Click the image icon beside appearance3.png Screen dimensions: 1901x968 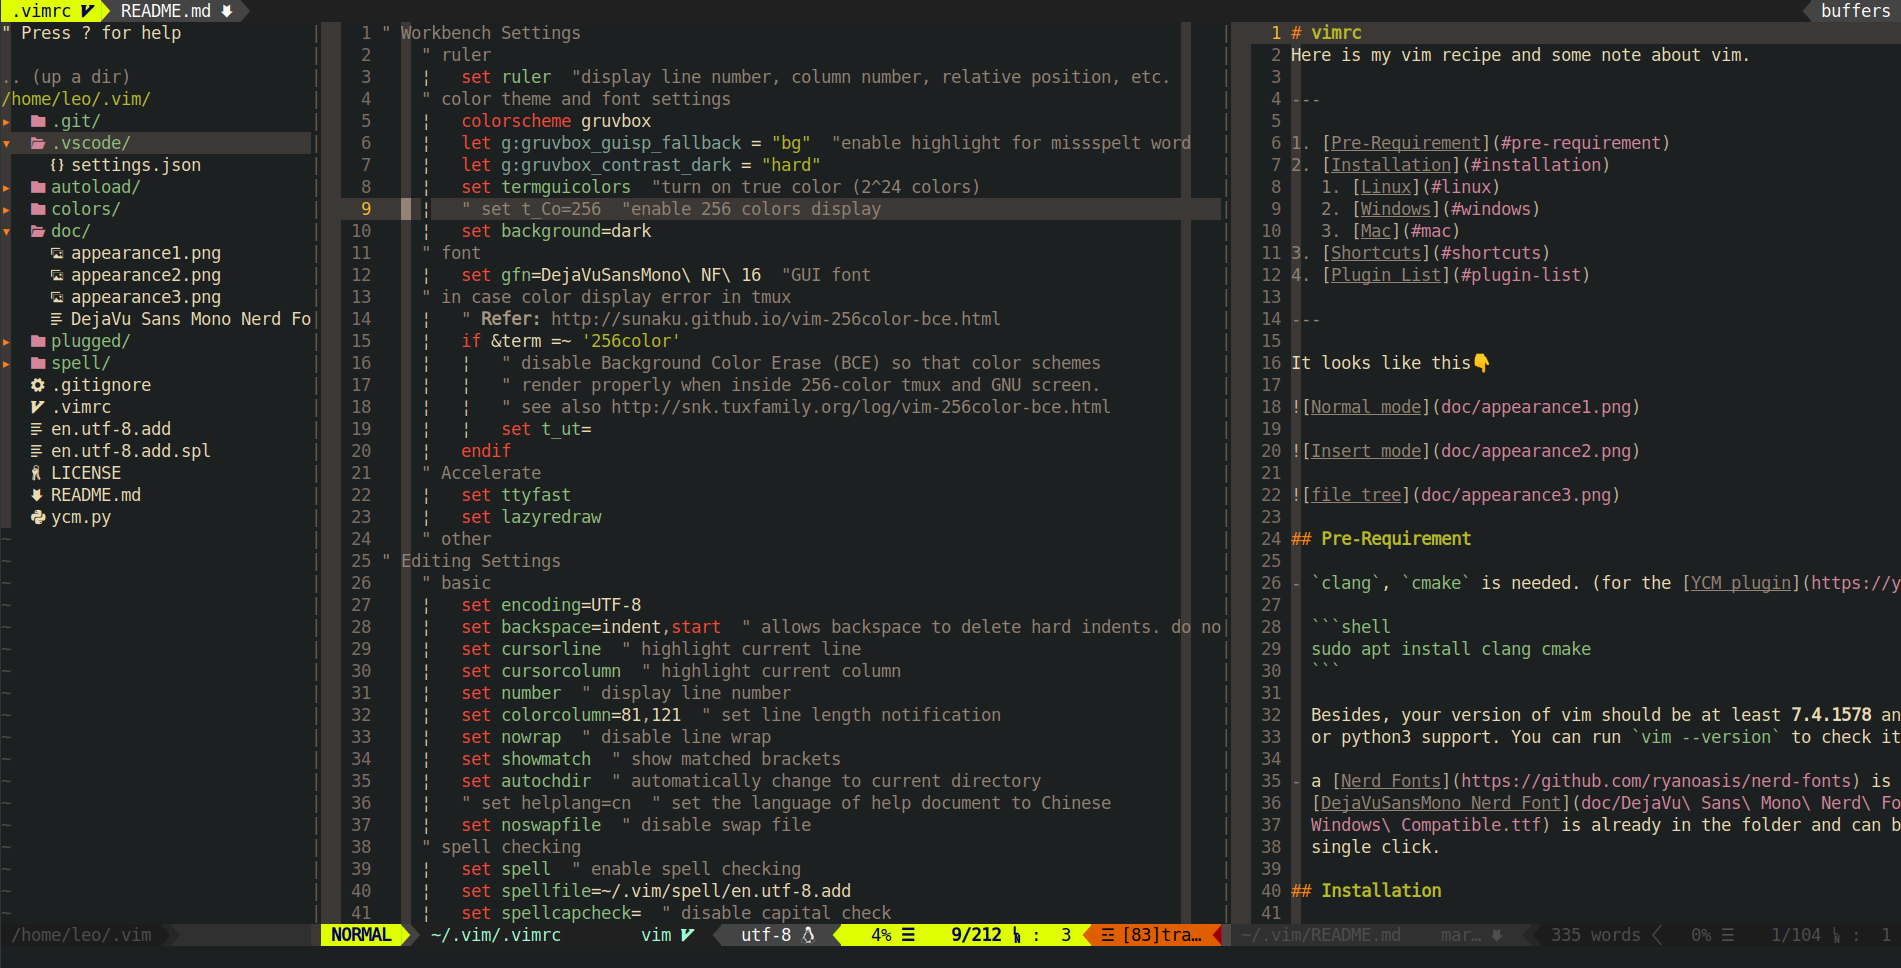pos(57,297)
